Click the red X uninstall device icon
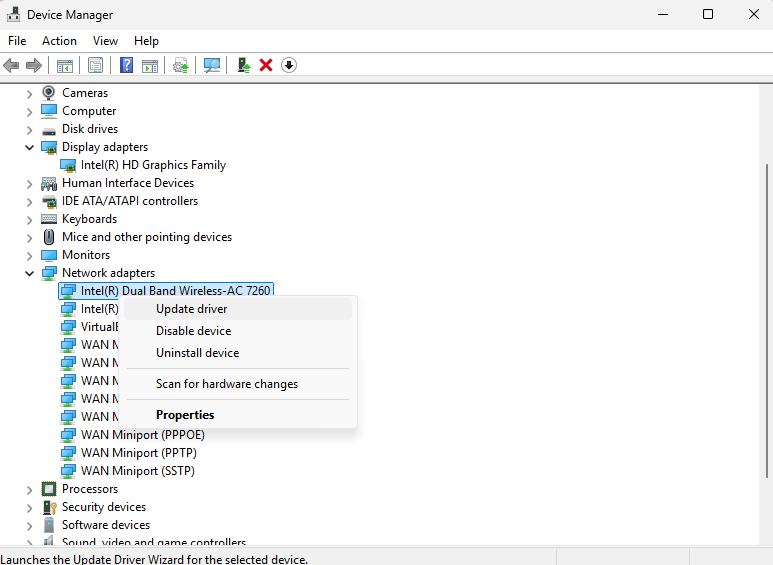The width and height of the screenshot is (773, 565). coord(266,65)
